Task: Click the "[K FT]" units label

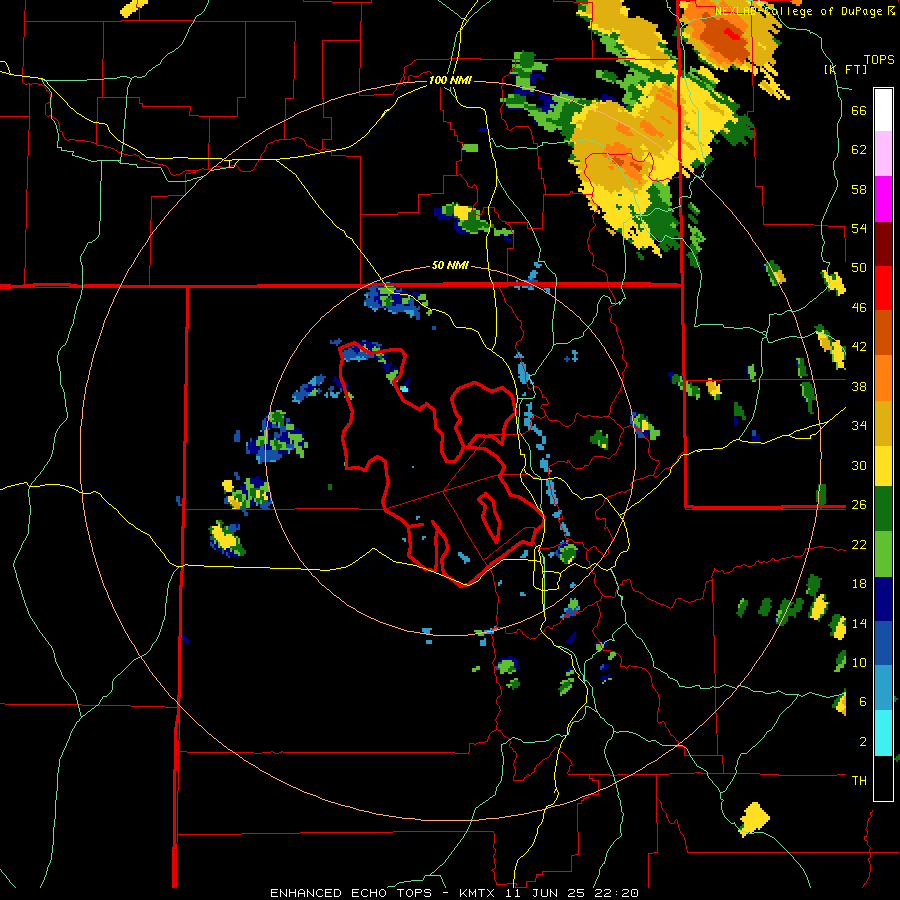Action: pos(846,69)
